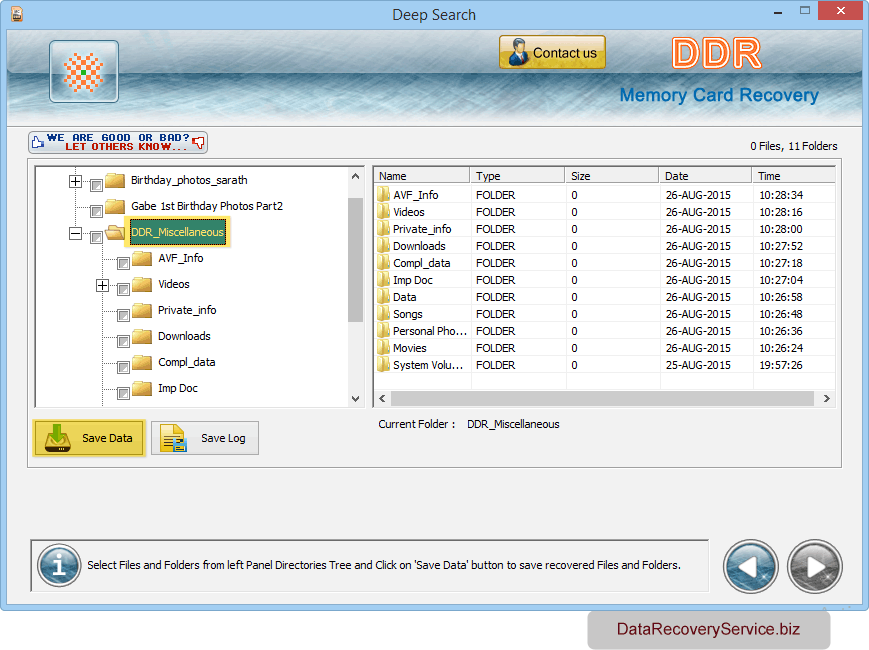Click Movies folder icon in file list
The width and height of the screenshot is (869, 650).
coord(383,348)
